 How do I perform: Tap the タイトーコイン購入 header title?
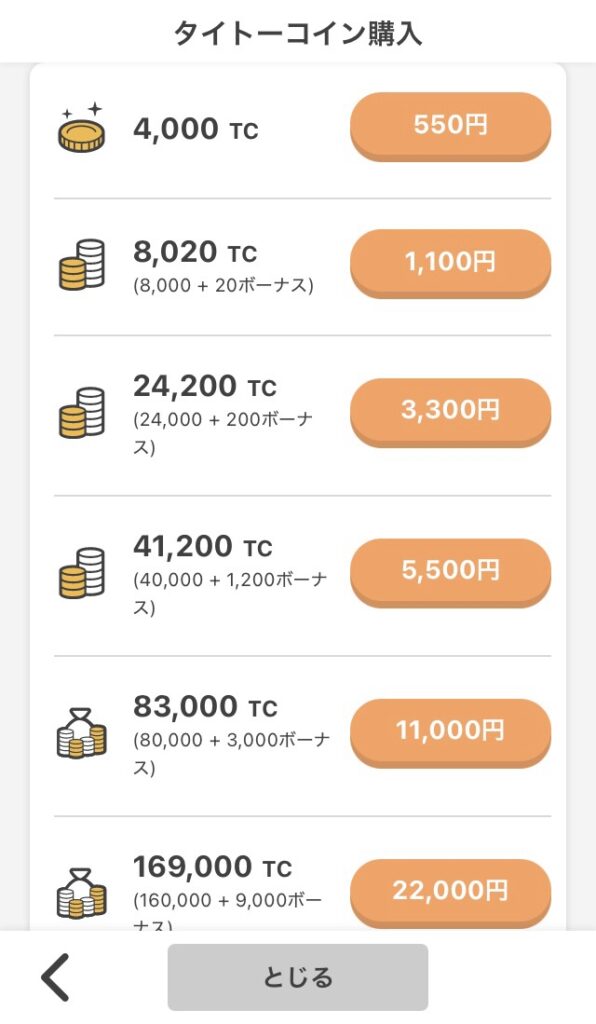(x=298, y=33)
